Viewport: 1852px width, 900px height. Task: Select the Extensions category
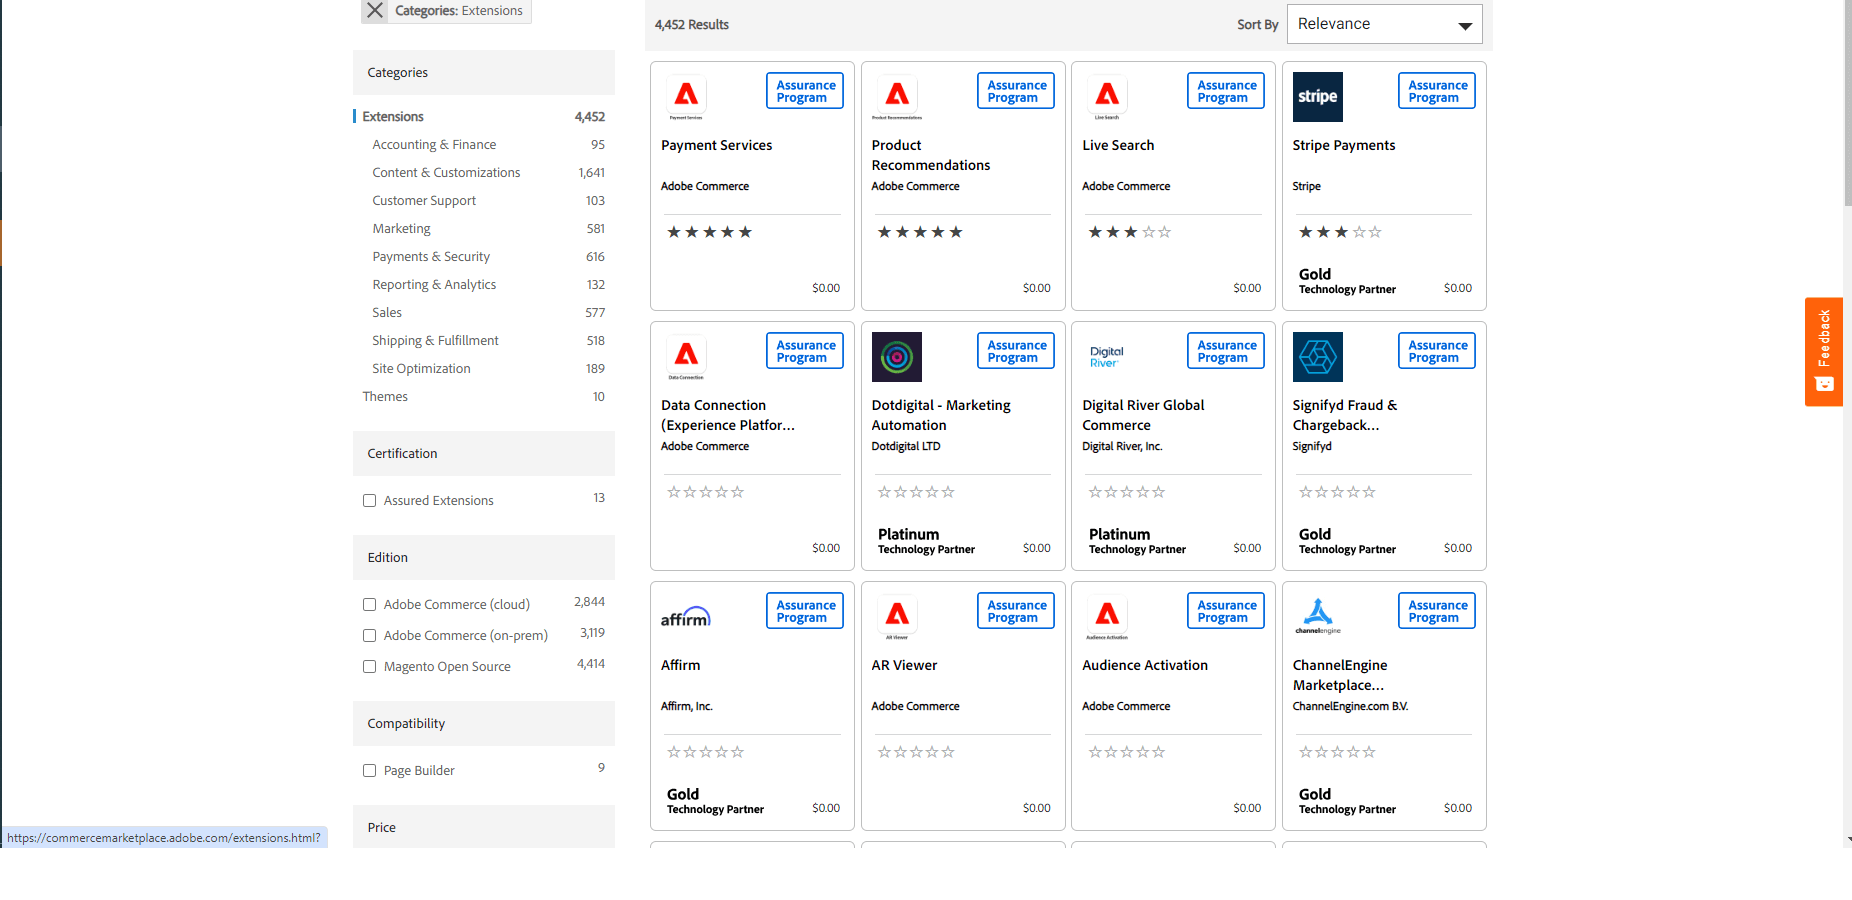point(393,117)
